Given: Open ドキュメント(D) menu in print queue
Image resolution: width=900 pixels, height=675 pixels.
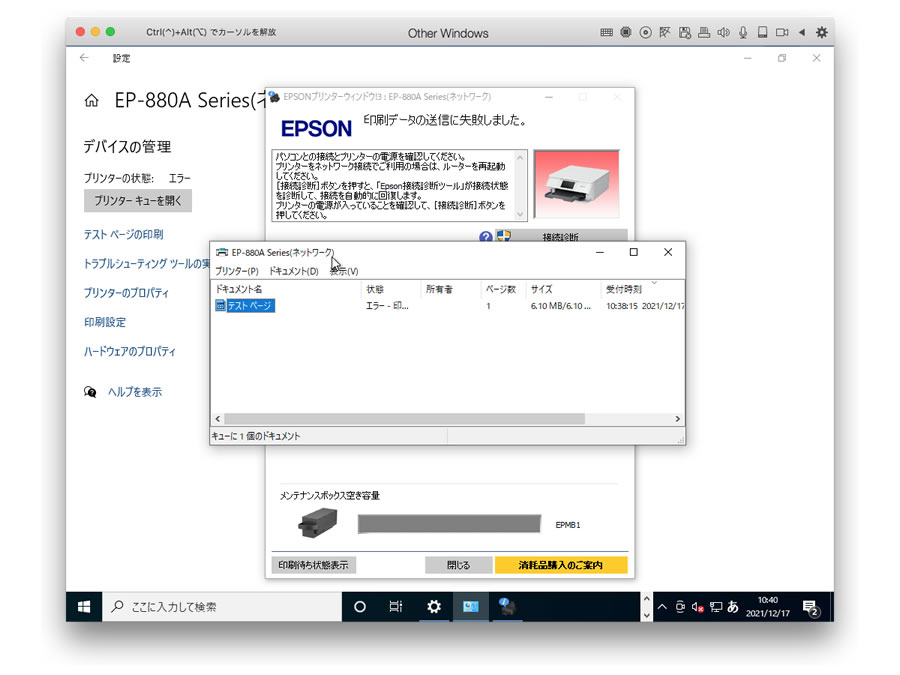Looking at the screenshot, I should click(294, 271).
